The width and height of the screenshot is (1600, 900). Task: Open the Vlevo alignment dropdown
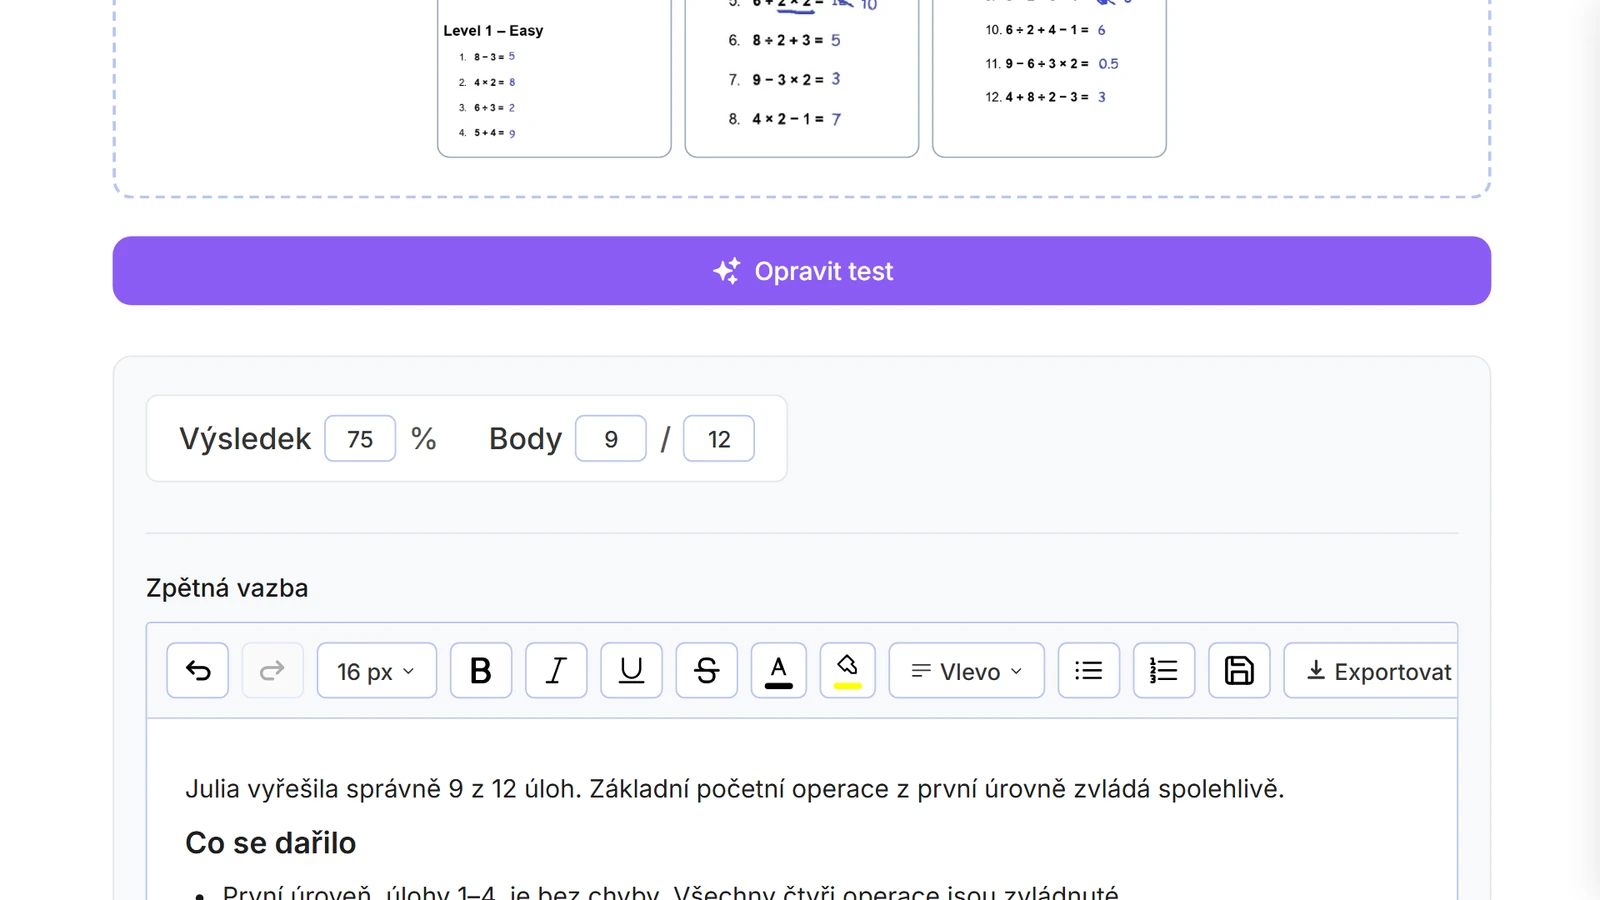966,670
